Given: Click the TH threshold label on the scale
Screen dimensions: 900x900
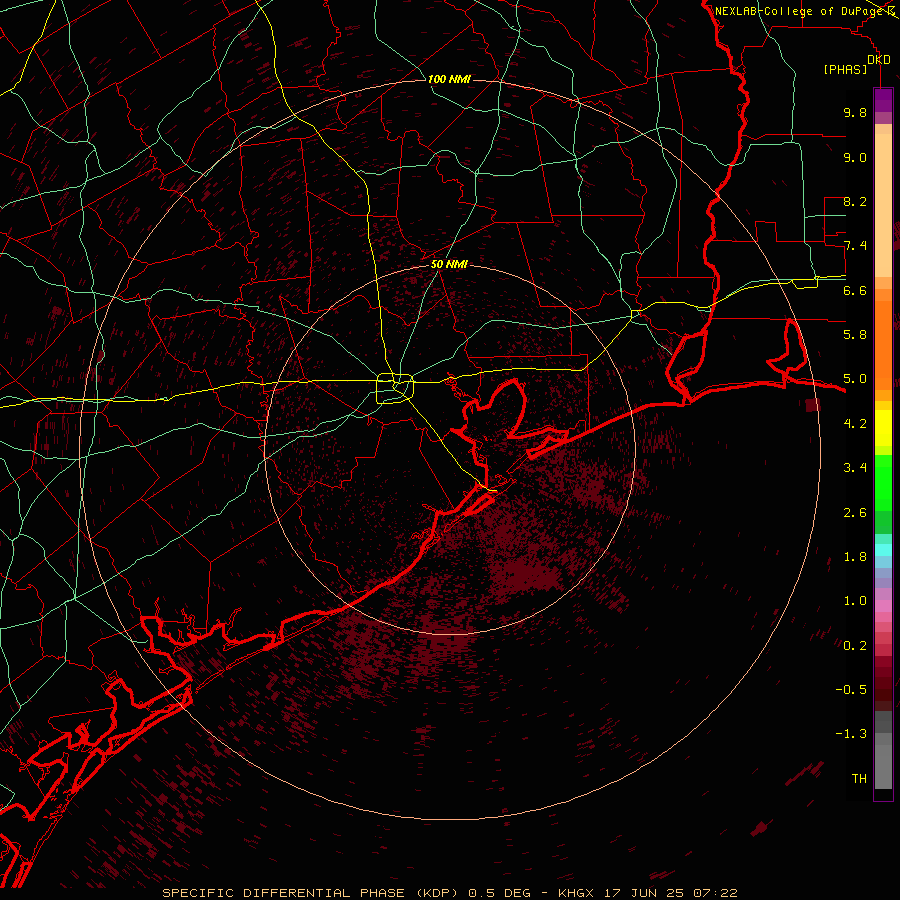Looking at the screenshot, I should [859, 778].
